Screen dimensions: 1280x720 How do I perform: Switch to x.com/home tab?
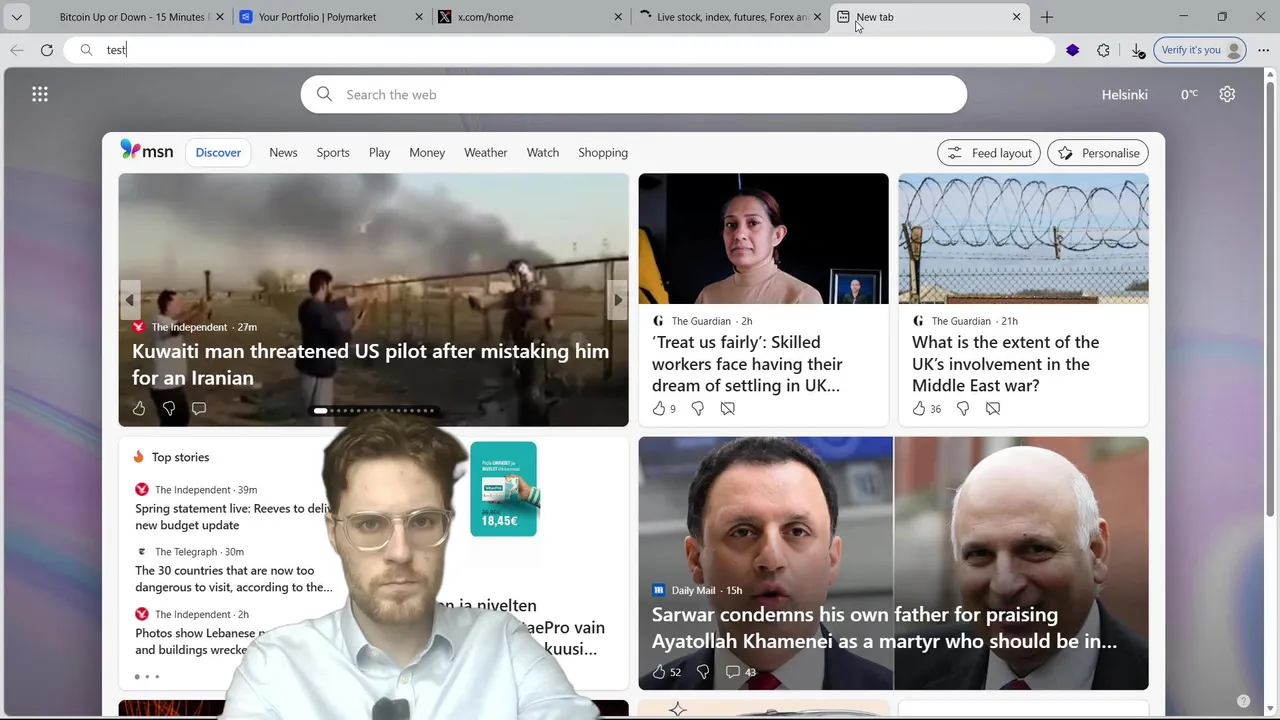click(530, 17)
